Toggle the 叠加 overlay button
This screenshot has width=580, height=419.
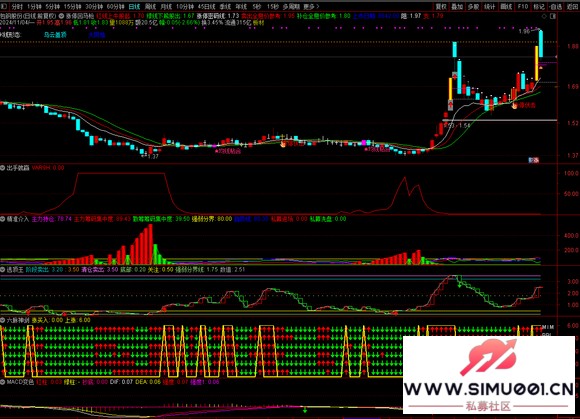pos(457,6)
